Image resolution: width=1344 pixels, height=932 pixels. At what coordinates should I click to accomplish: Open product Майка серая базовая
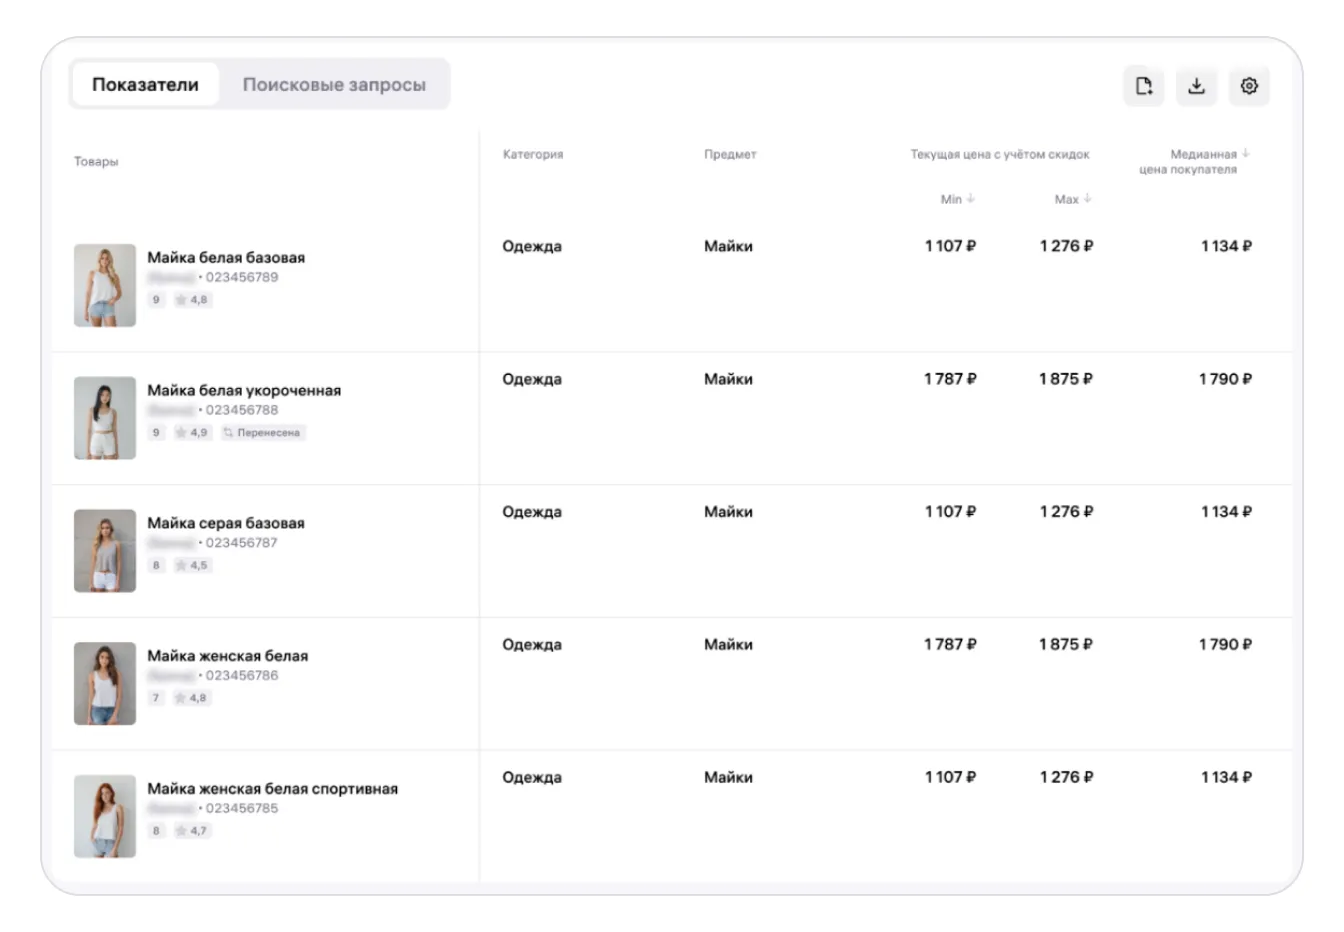[x=226, y=523]
